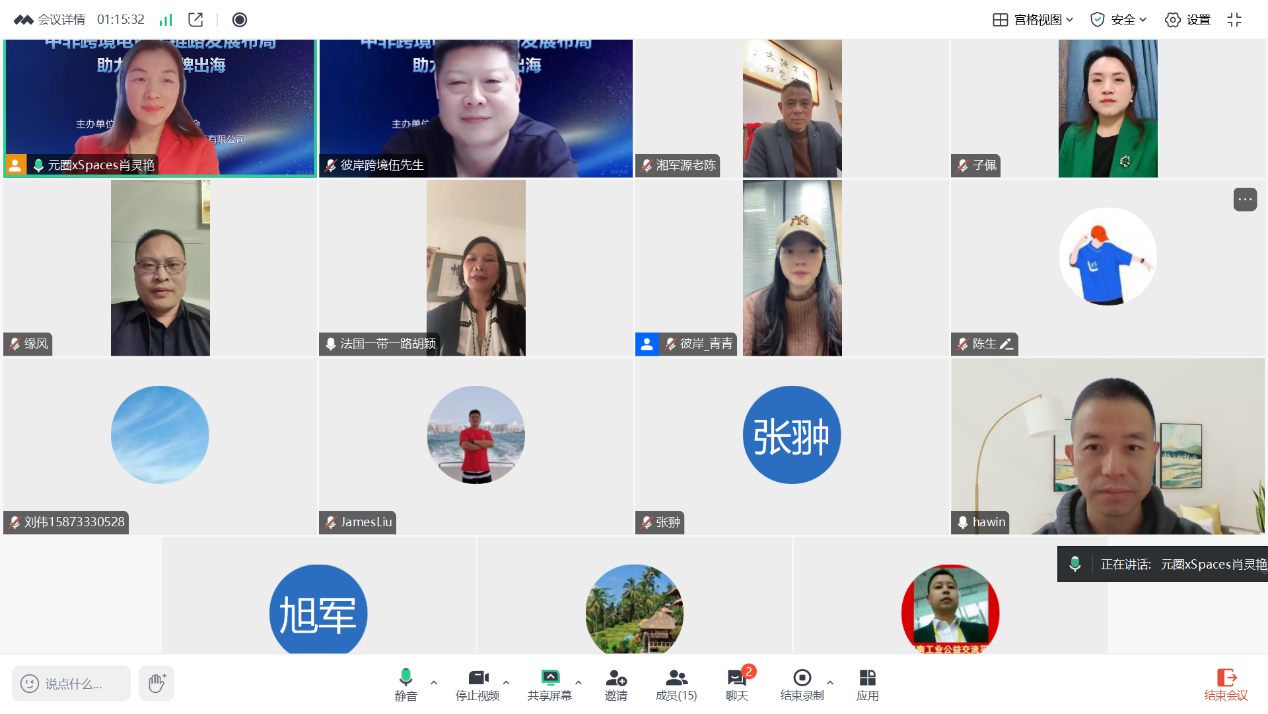Screen dimensions: 1268x714
Task: Click the share window icon in top bar
Action: (x=196, y=20)
